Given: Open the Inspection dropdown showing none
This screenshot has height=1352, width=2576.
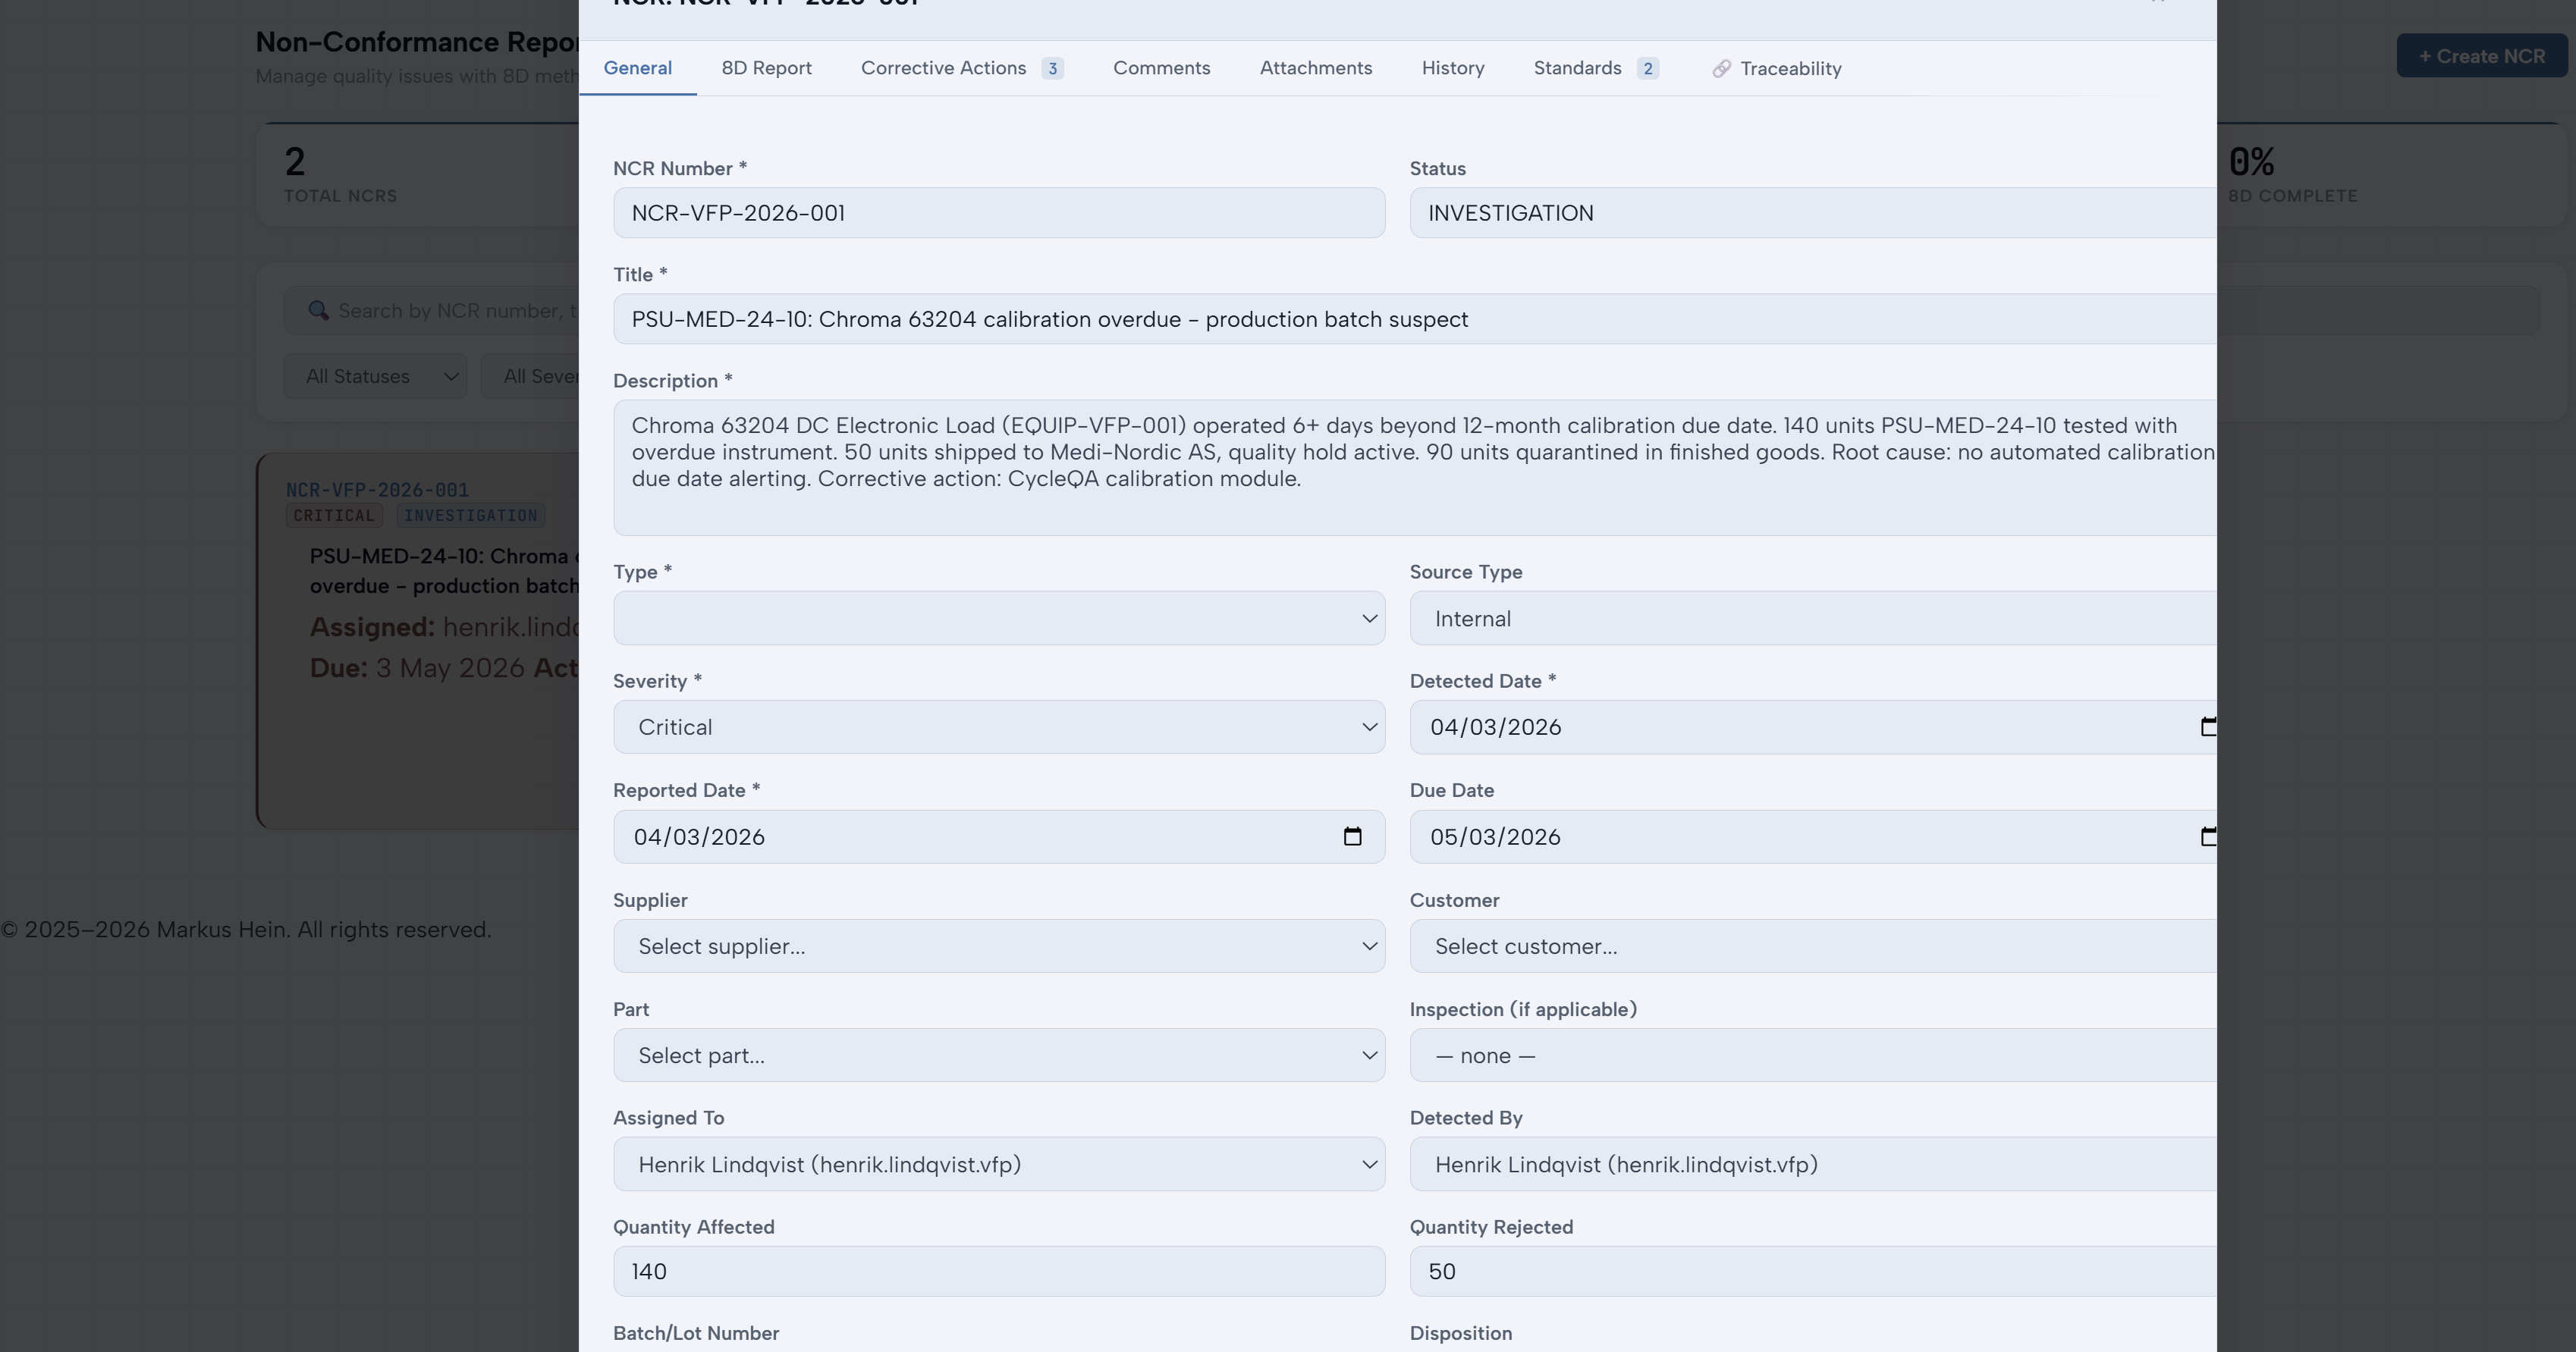Looking at the screenshot, I should [x=1813, y=1055].
